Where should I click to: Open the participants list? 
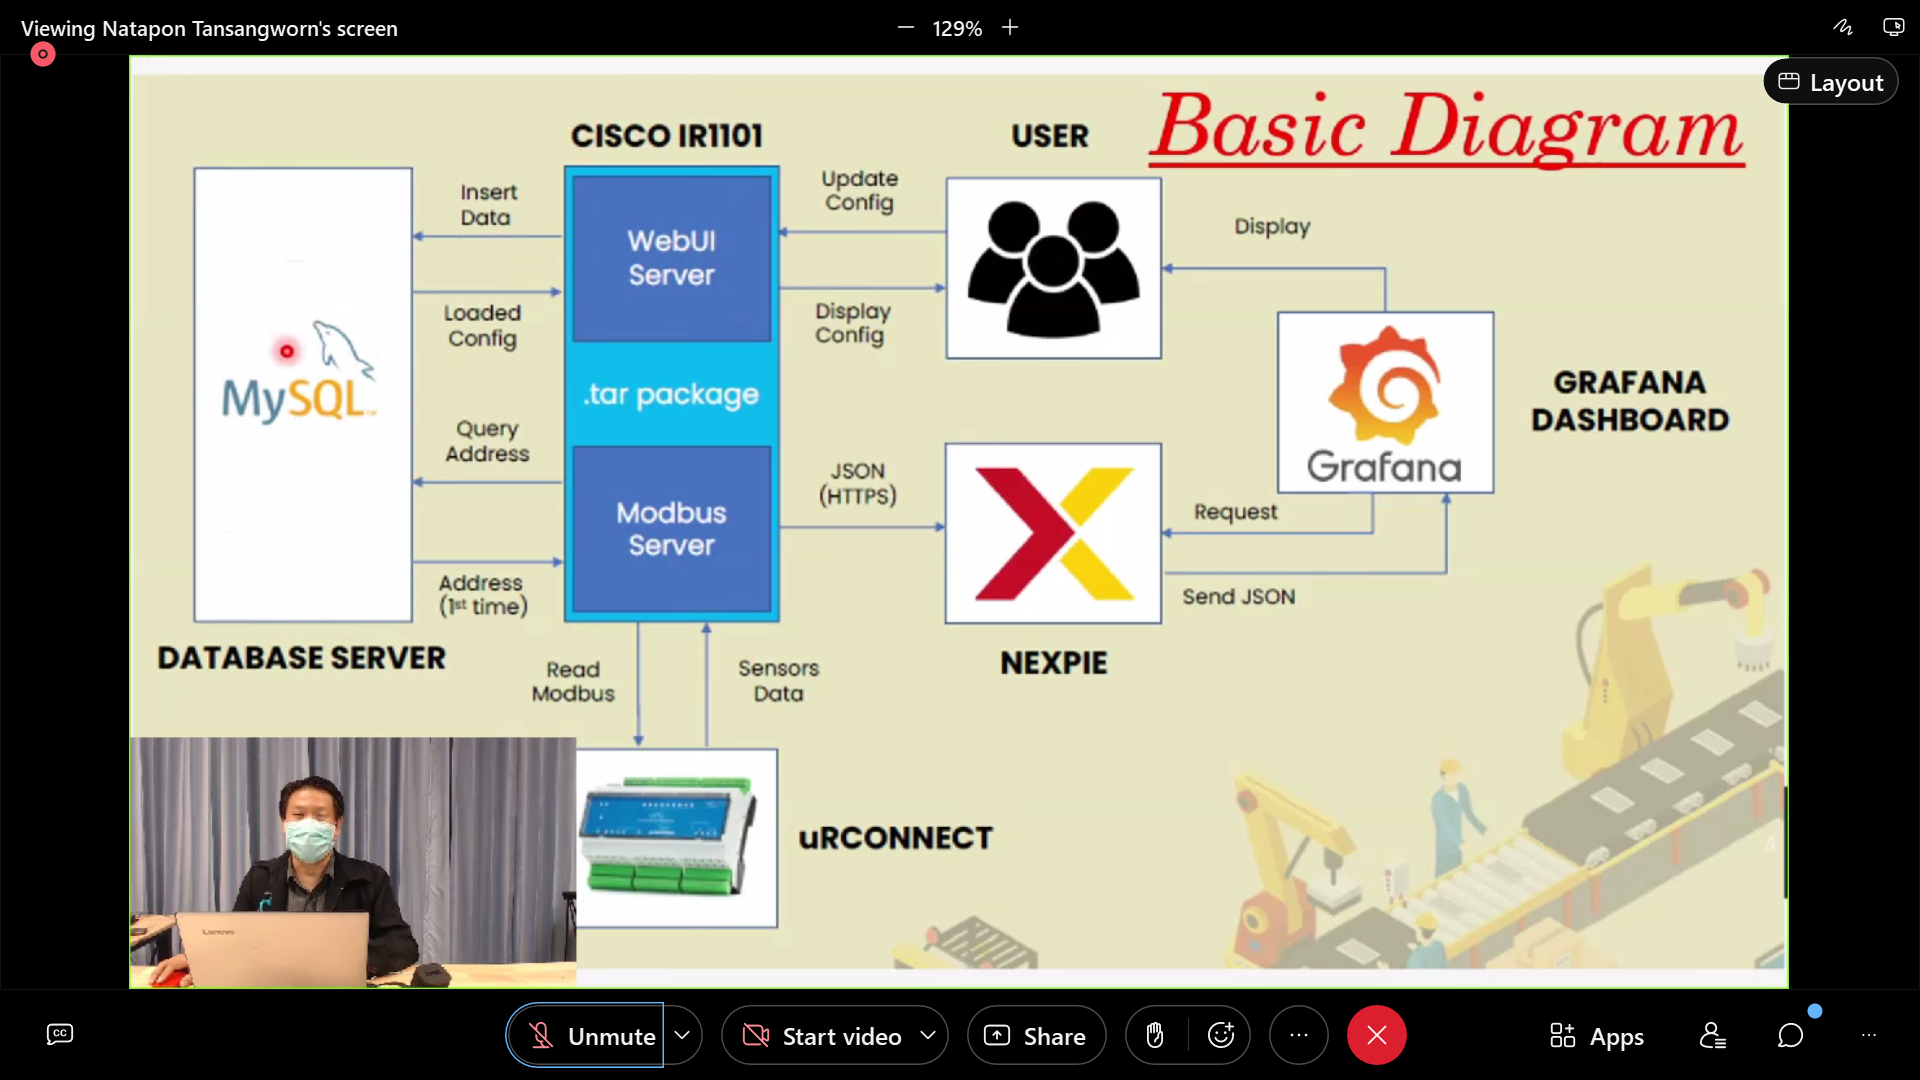pos(1713,1036)
